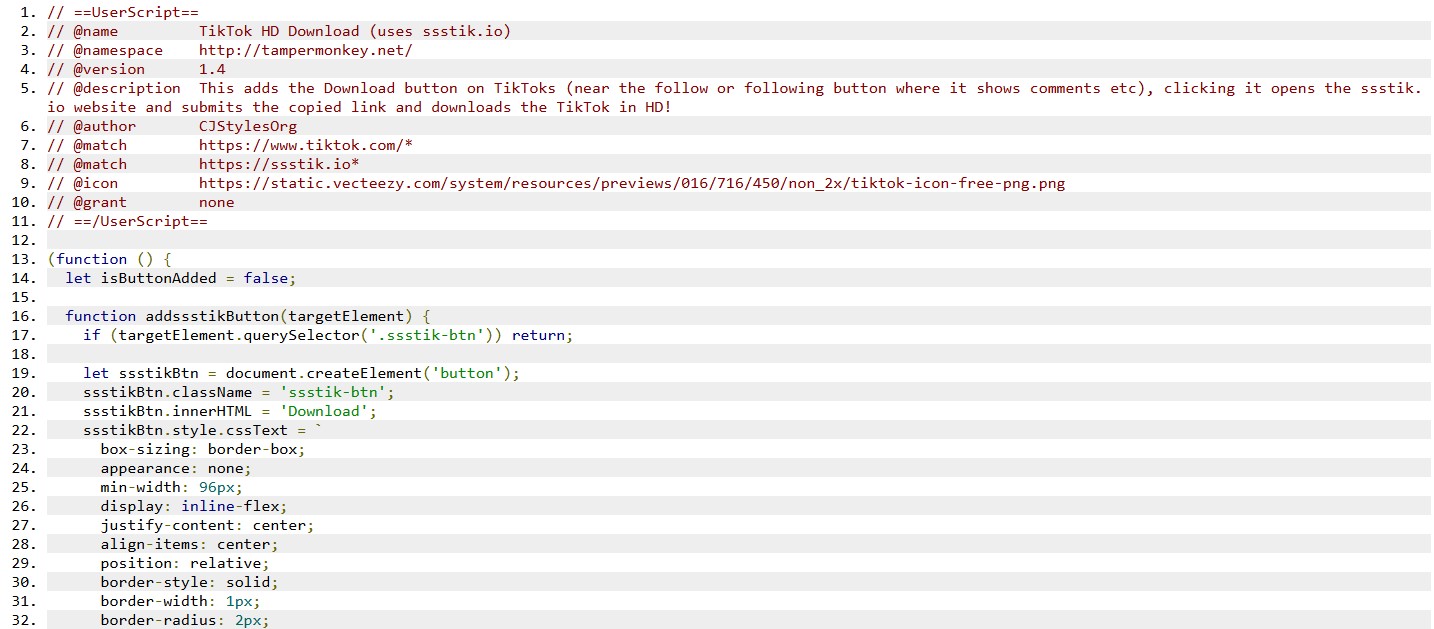Click line number 12 in the gutter
The width and height of the screenshot is (1434, 629).
pos(25,240)
